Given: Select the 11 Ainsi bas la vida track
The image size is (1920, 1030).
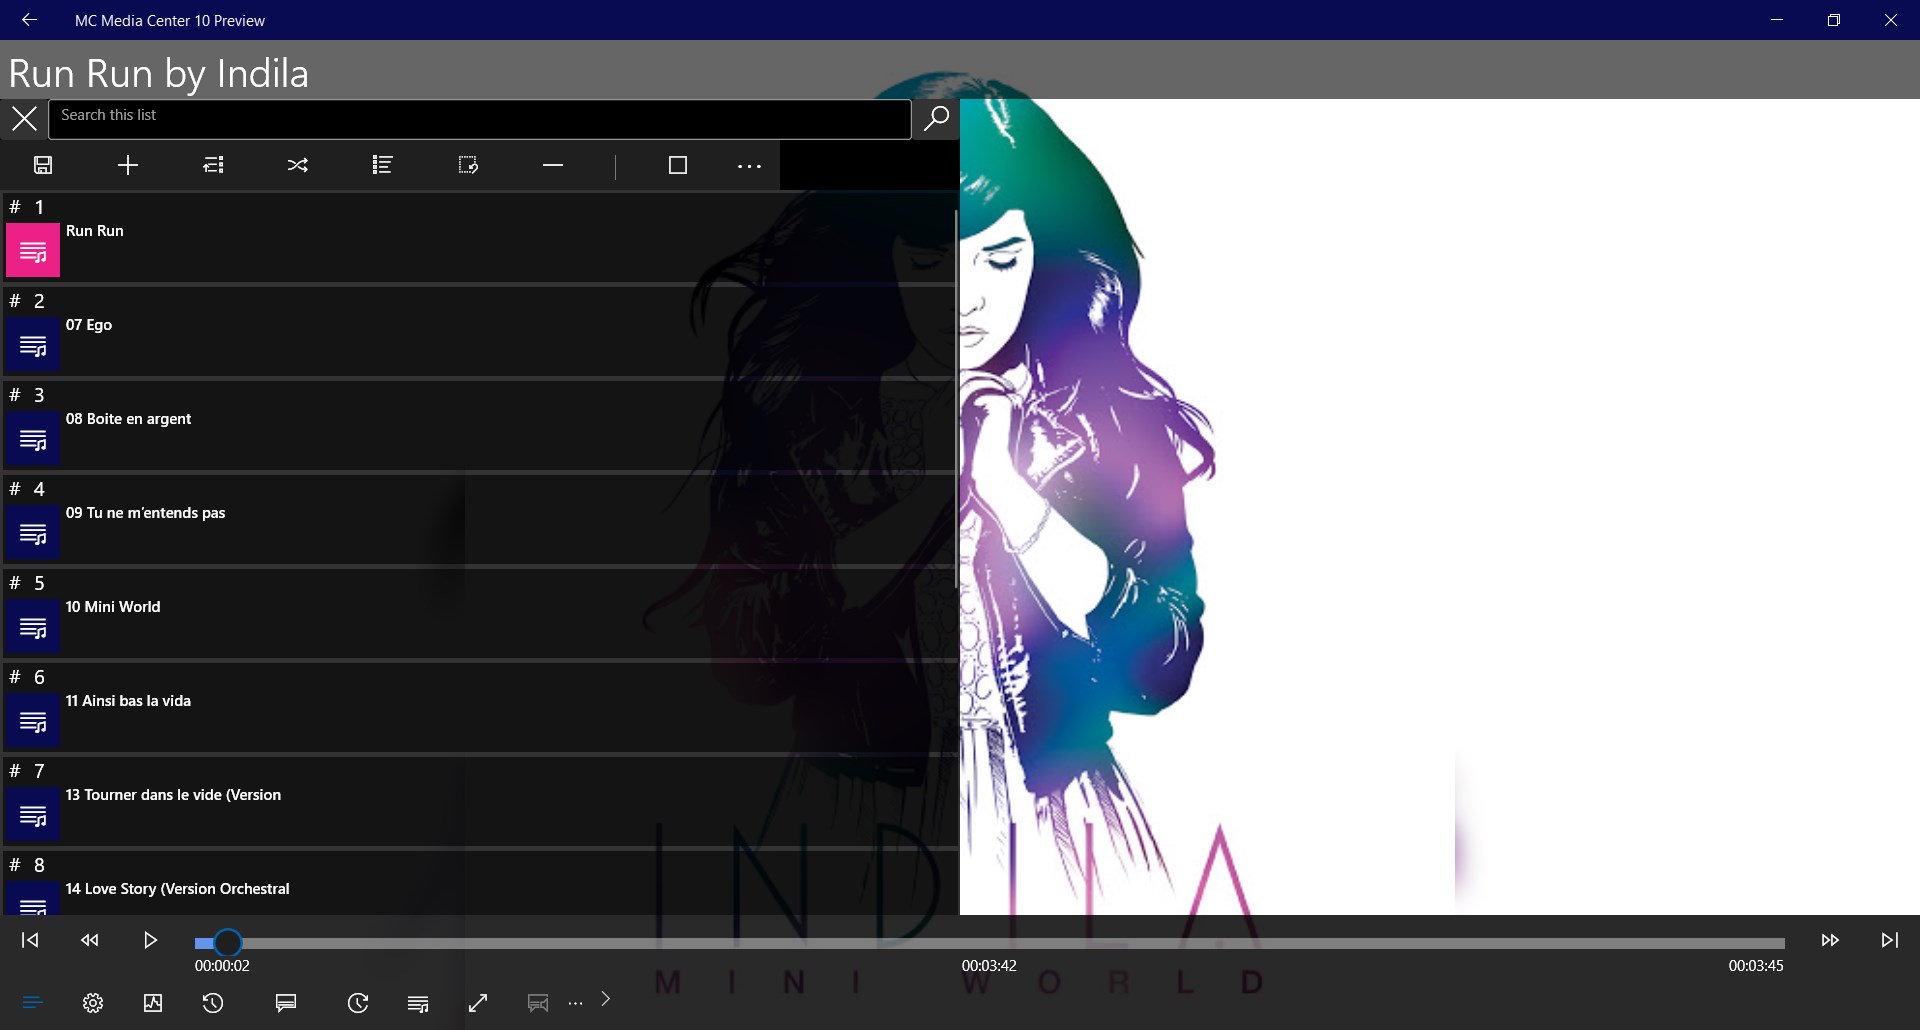Looking at the screenshot, I should (x=480, y=708).
